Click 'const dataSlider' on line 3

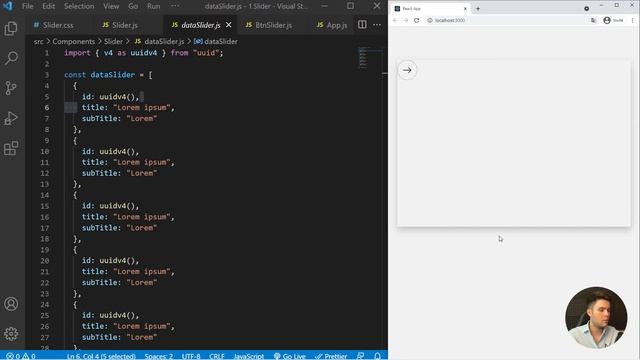coord(99,75)
